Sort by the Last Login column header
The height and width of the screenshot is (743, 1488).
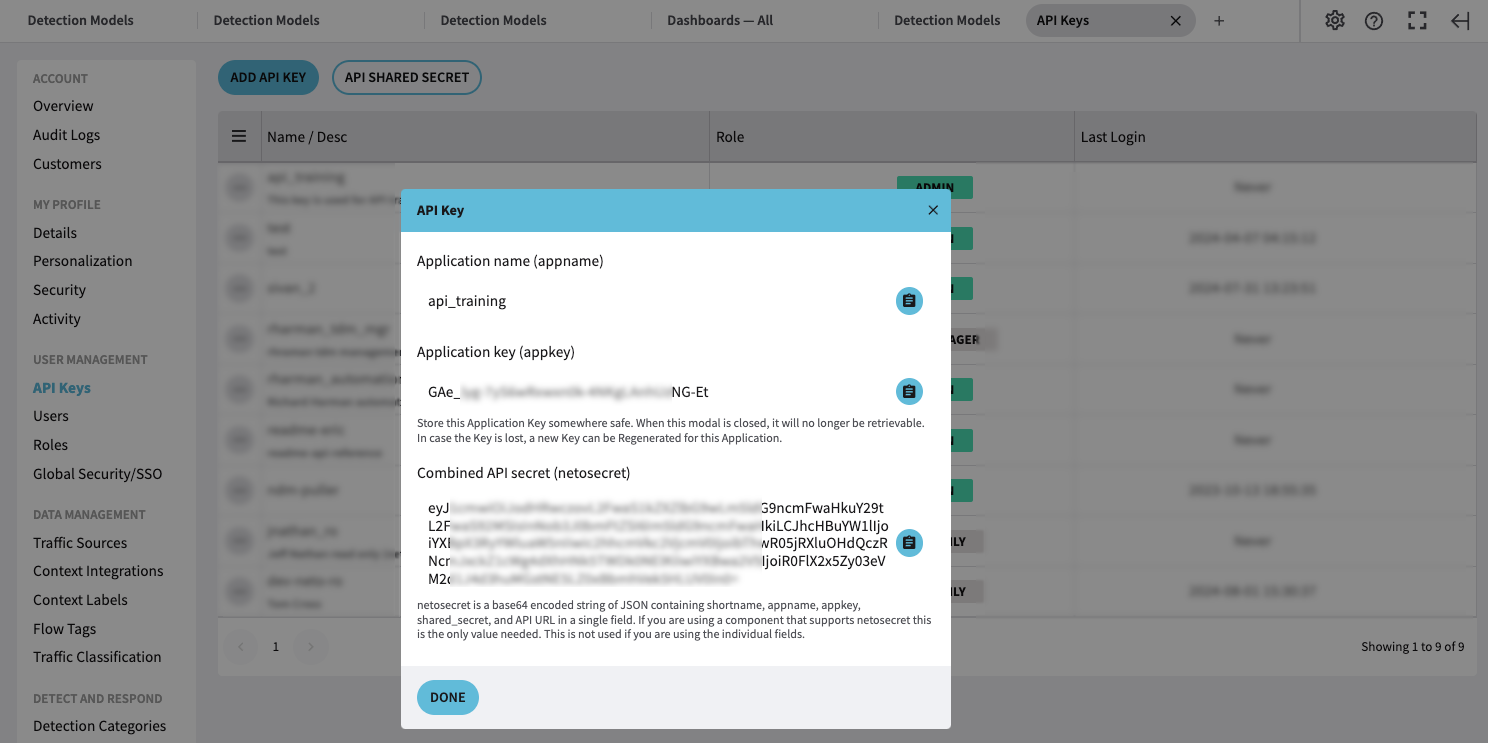coord(1112,137)
